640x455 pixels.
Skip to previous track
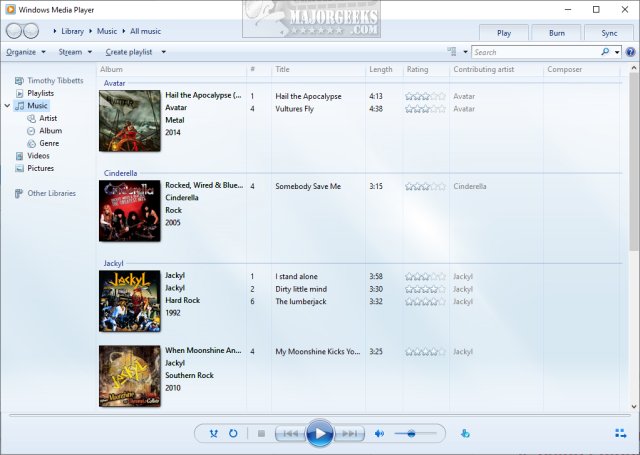(291, 433)
